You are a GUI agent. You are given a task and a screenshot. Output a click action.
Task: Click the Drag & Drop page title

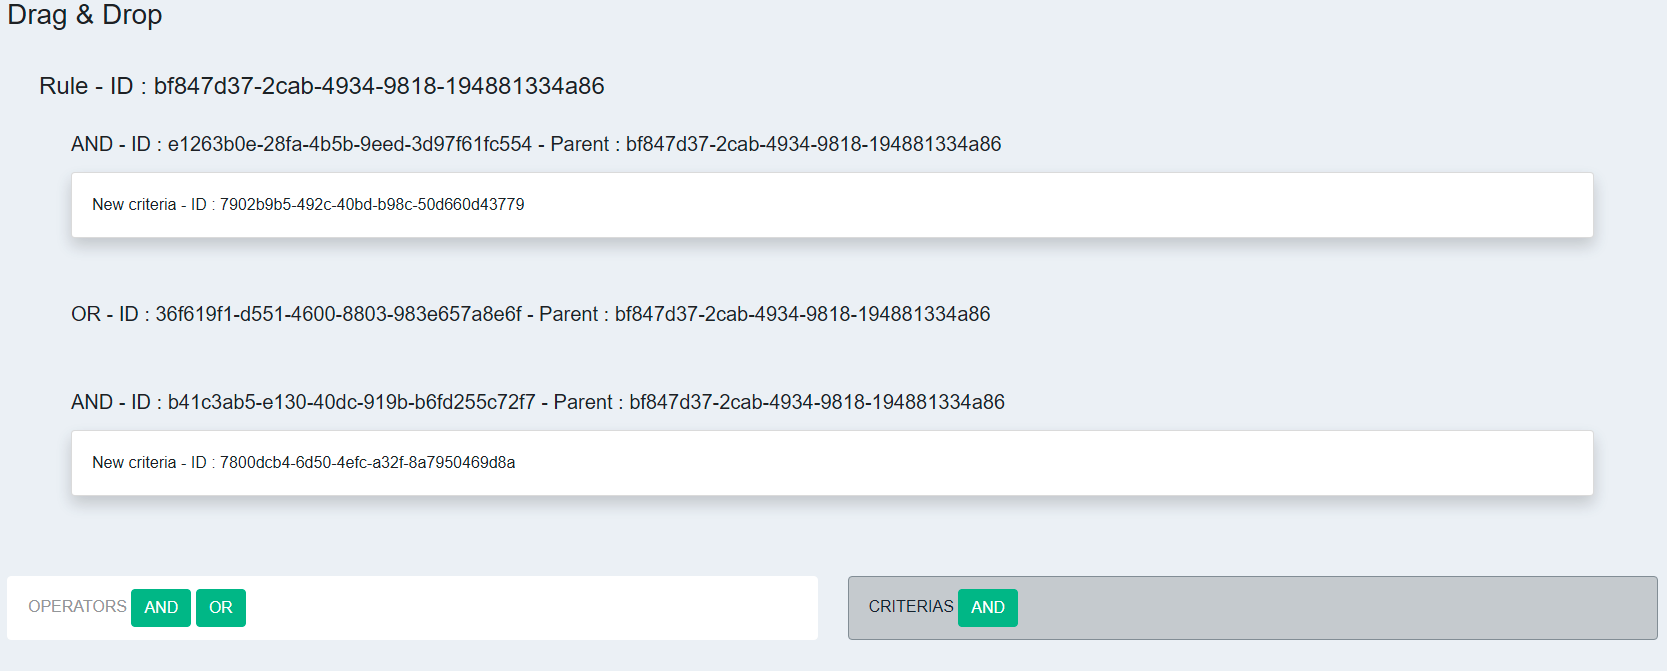85,15
